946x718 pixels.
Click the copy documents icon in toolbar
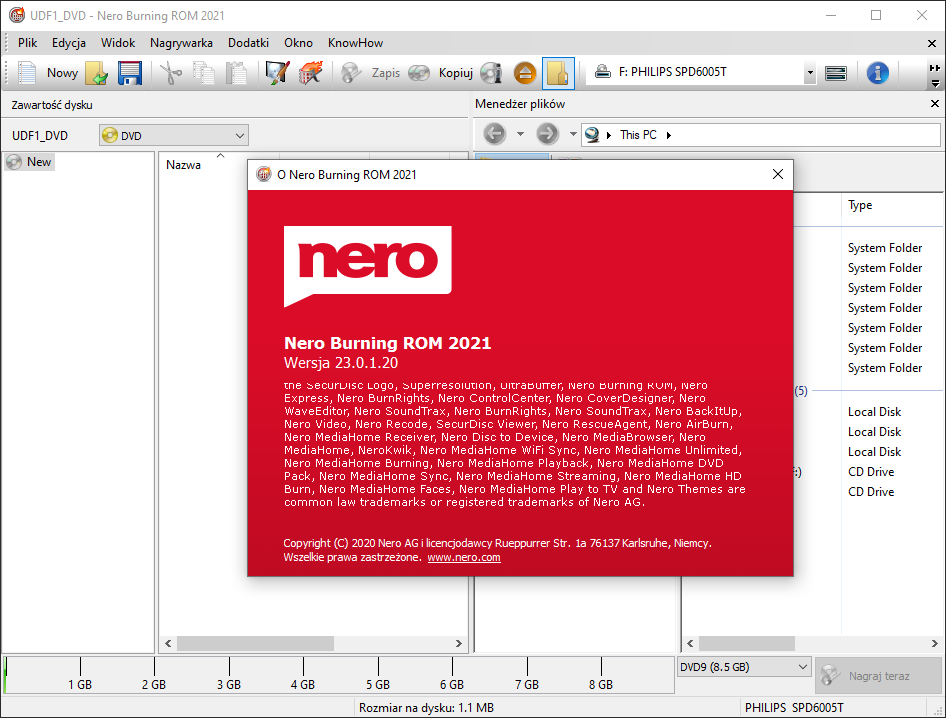tap(204, 73)
